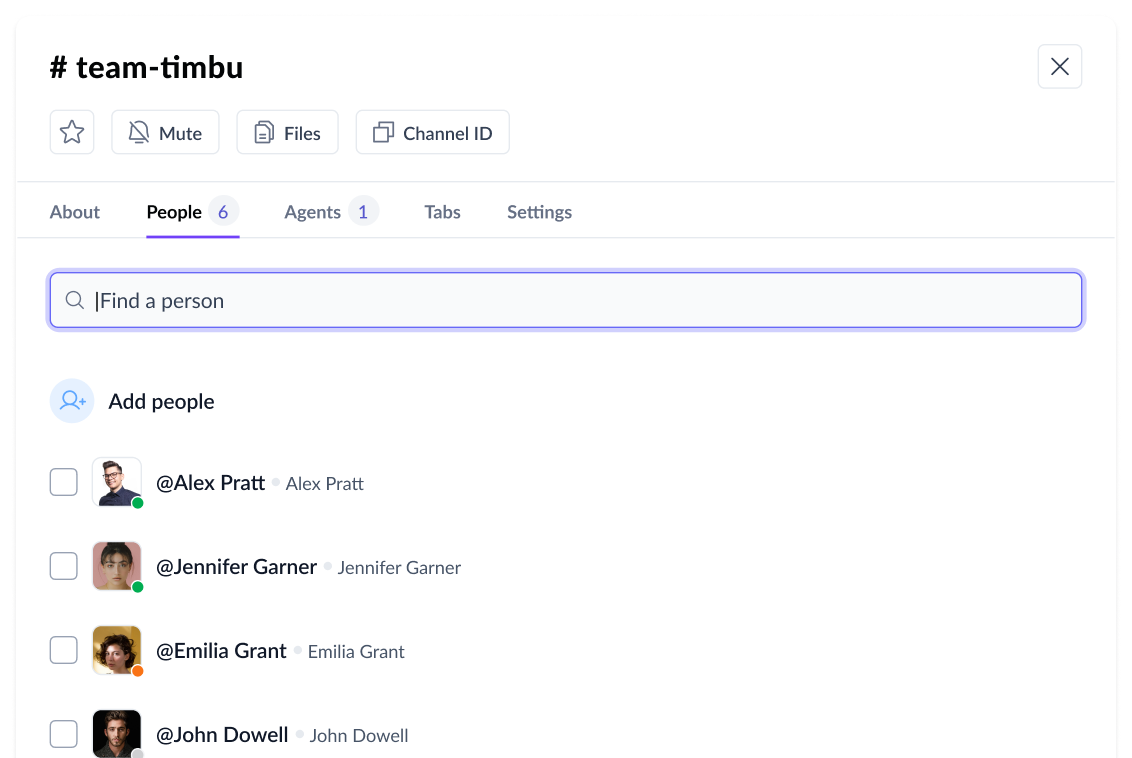This screenshot has width=1132, height=758.
Task: Open the Settings tab
Action: click(x=539, y=212)
